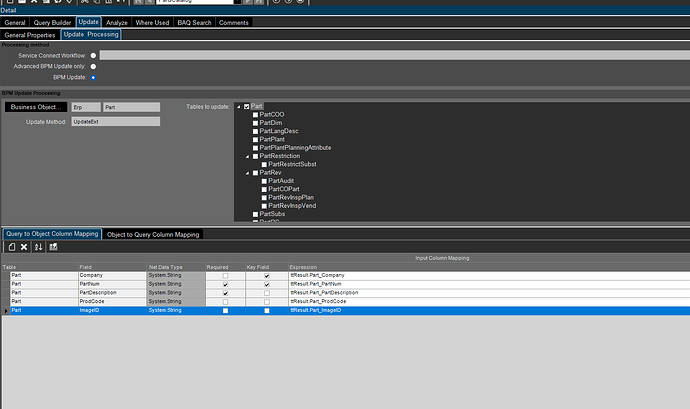Select the ttResult.Part_PartDescription expression cell
This screenshot has width=690, height=409.
click(x=489, y=293)
